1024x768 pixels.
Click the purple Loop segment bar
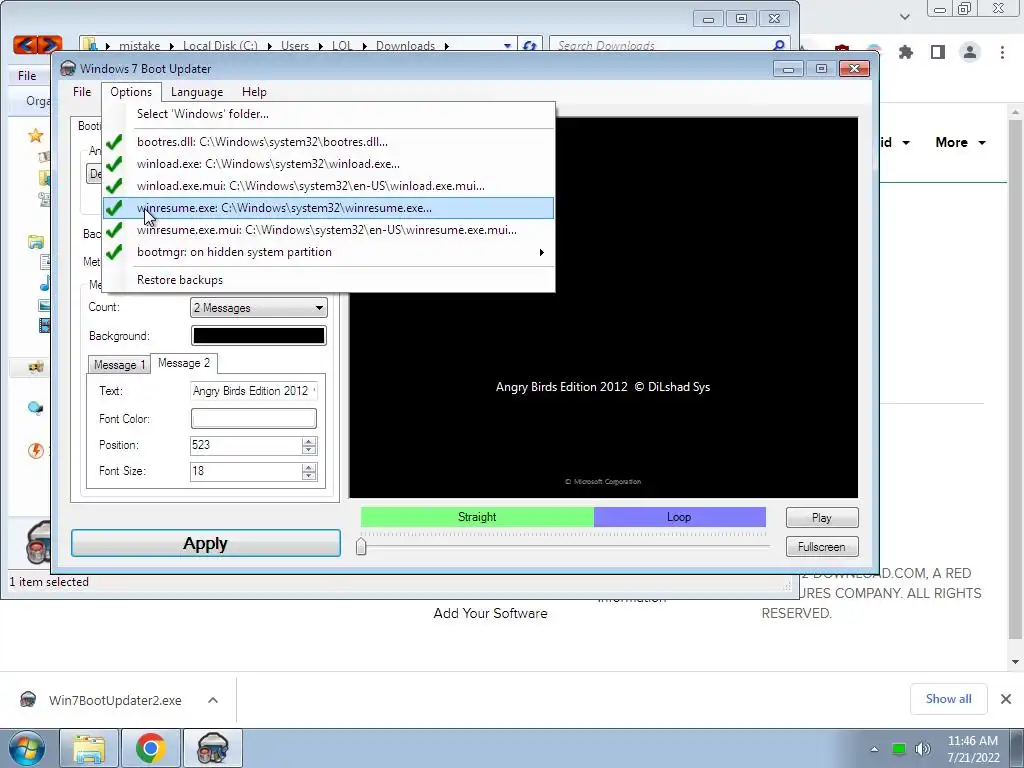(x=679, y=517)
